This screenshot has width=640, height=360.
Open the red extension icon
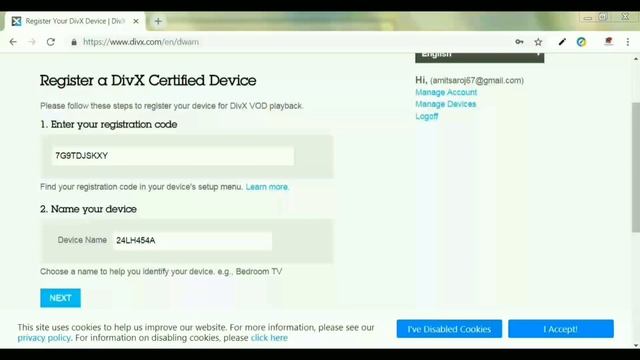coord(609,41)
